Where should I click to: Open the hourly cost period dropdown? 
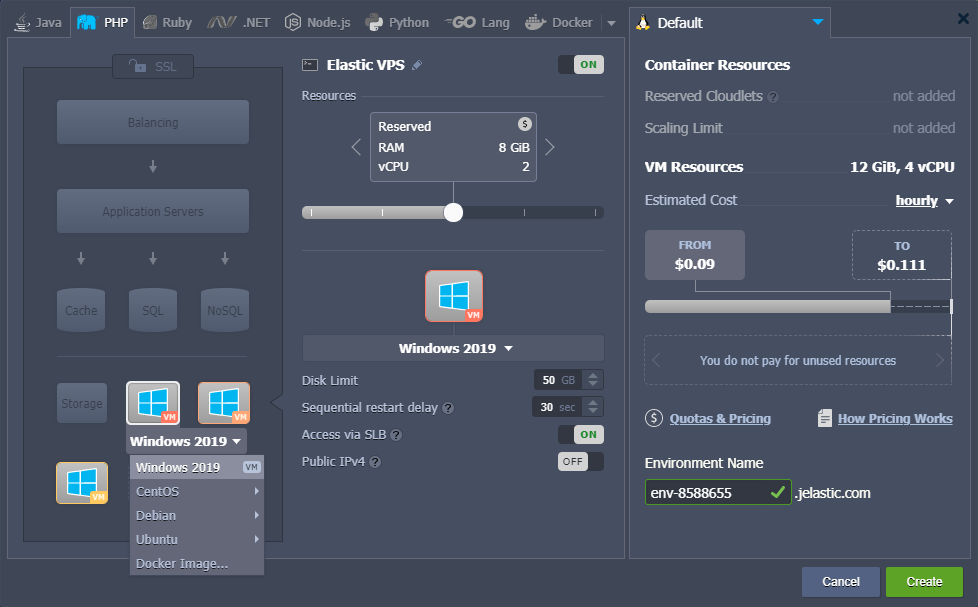pyautogui.click(x=924, y=200)
